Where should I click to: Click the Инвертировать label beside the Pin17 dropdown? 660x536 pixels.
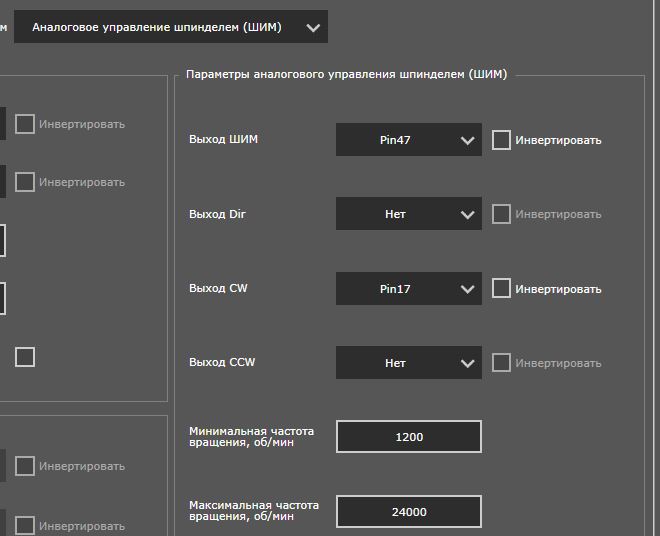tap(558, 289)
